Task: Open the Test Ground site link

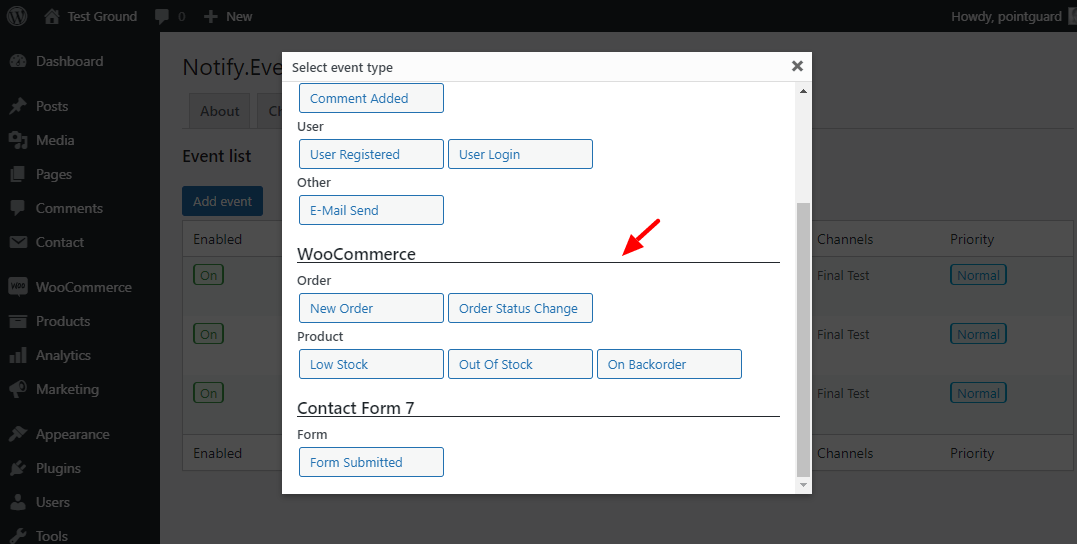Action: point(102,16)
